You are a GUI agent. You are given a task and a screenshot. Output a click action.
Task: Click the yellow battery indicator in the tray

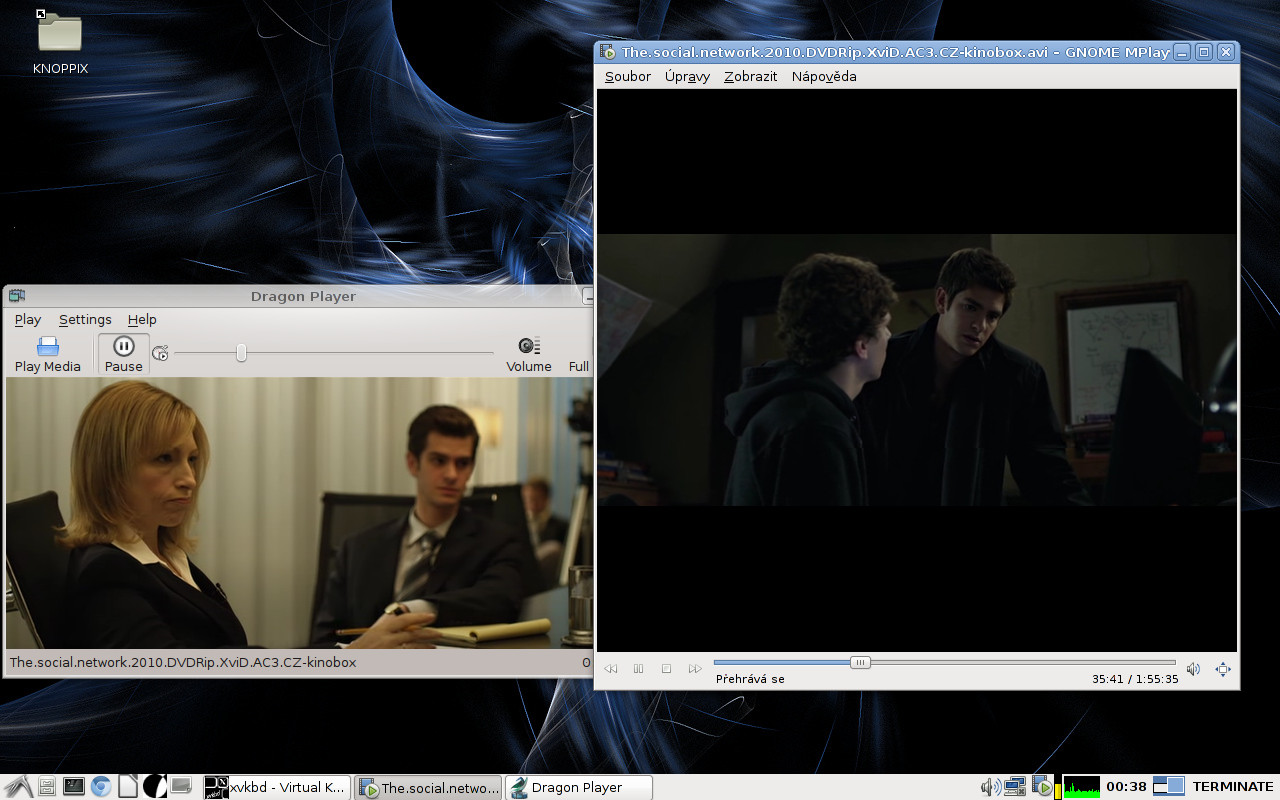1058,789
